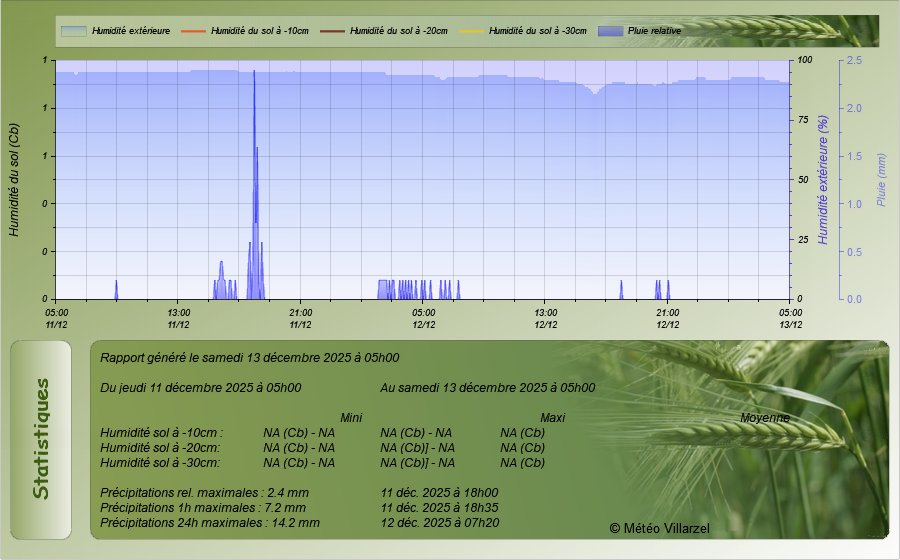Select the Précipitations 24h maximales row
Screen dimensions: 900x560
point(210,522)
